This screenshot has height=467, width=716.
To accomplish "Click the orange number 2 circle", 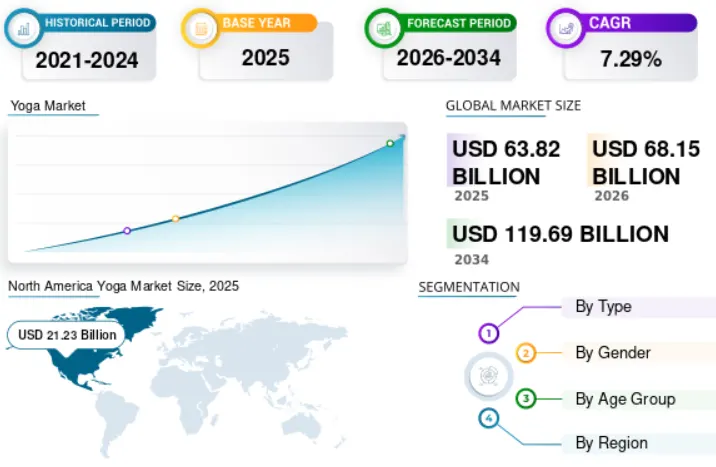I will coord(526,353).
